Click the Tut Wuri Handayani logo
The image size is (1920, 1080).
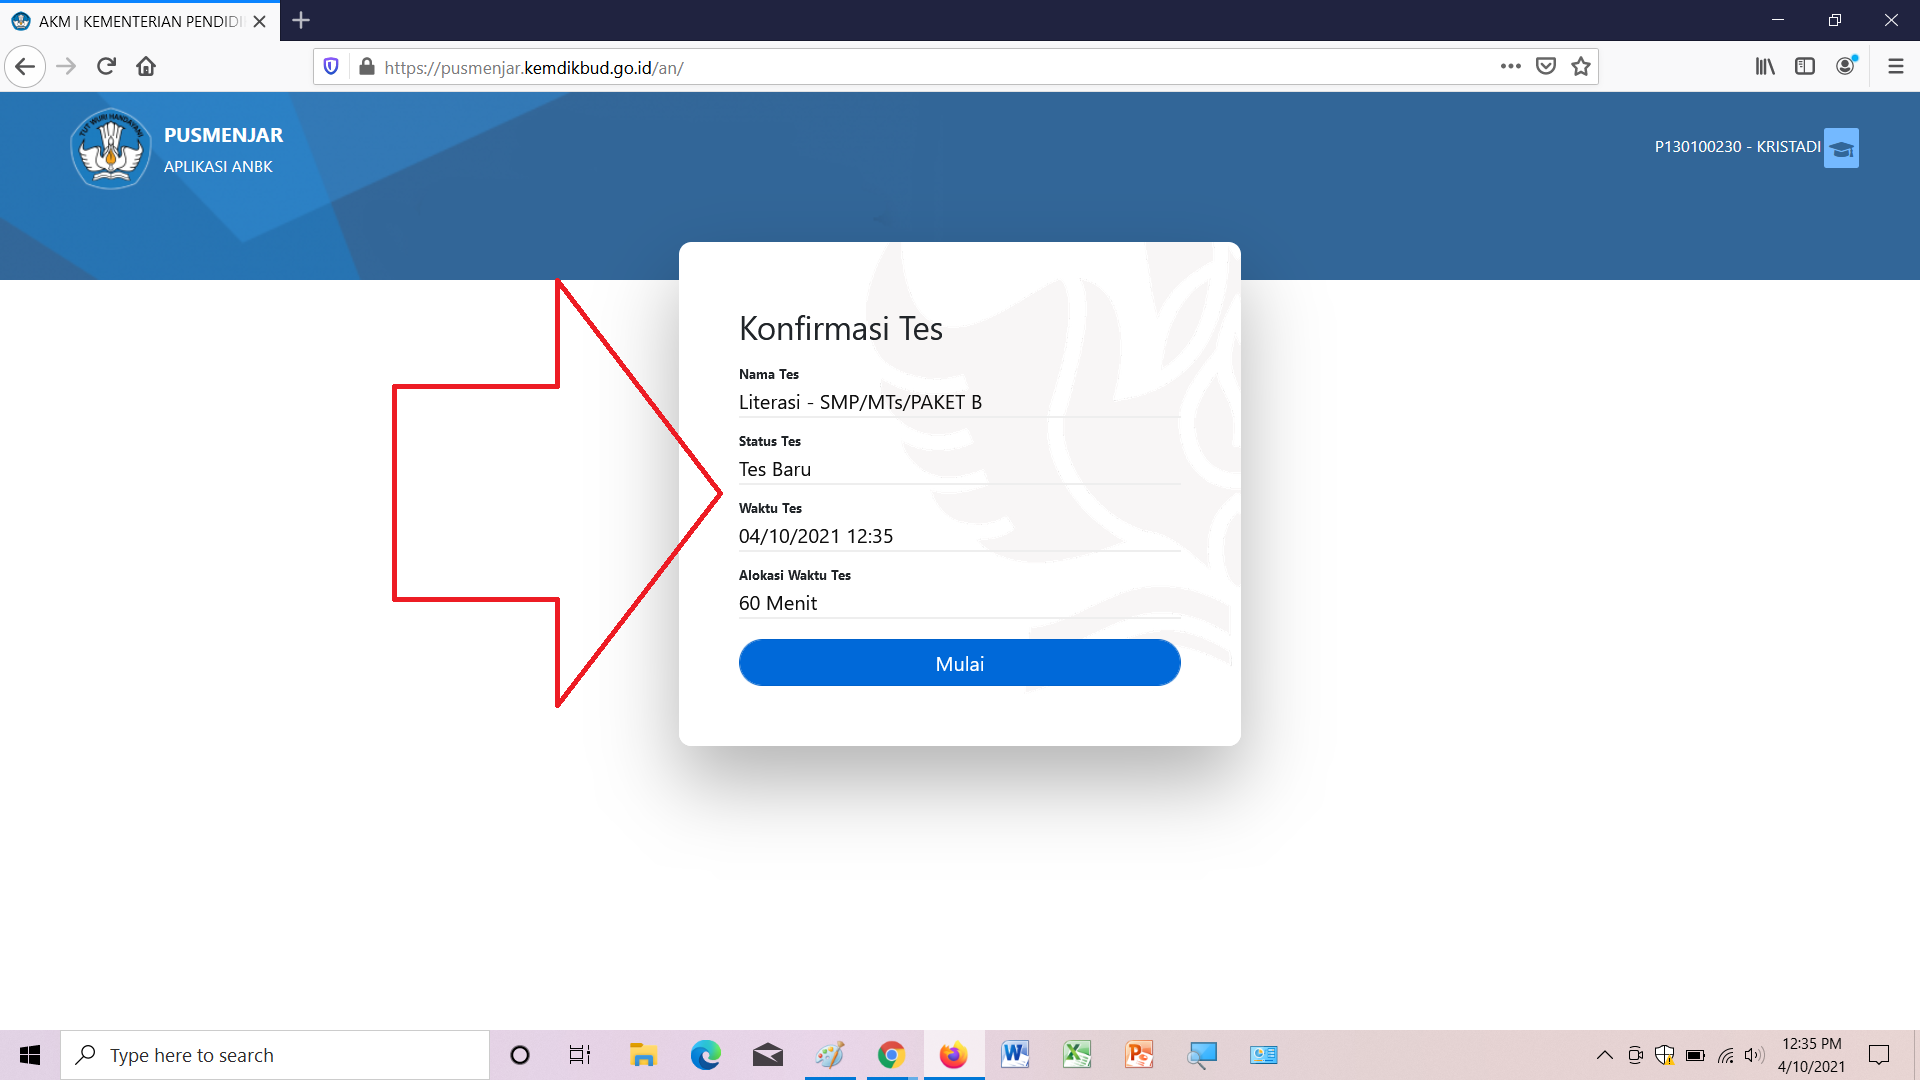click(110, 148)
